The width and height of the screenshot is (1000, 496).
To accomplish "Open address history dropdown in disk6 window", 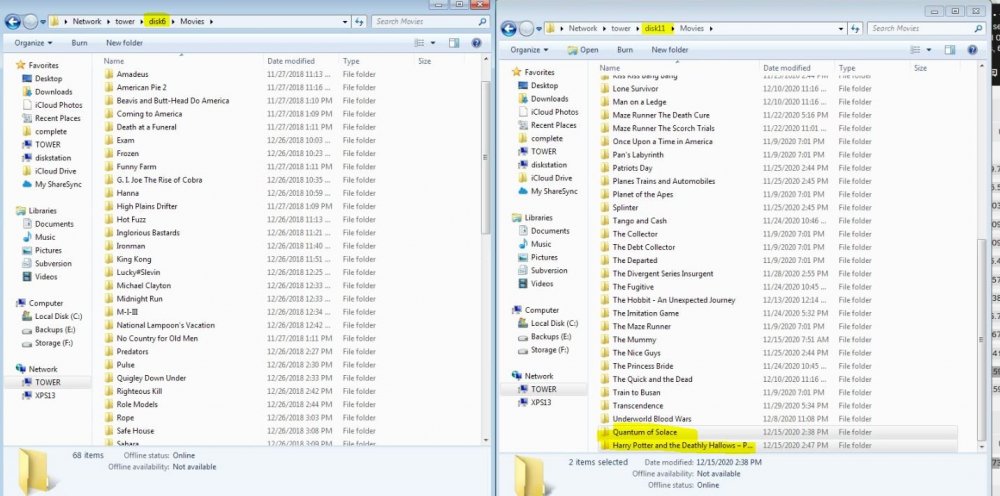I will click(346, 22).
